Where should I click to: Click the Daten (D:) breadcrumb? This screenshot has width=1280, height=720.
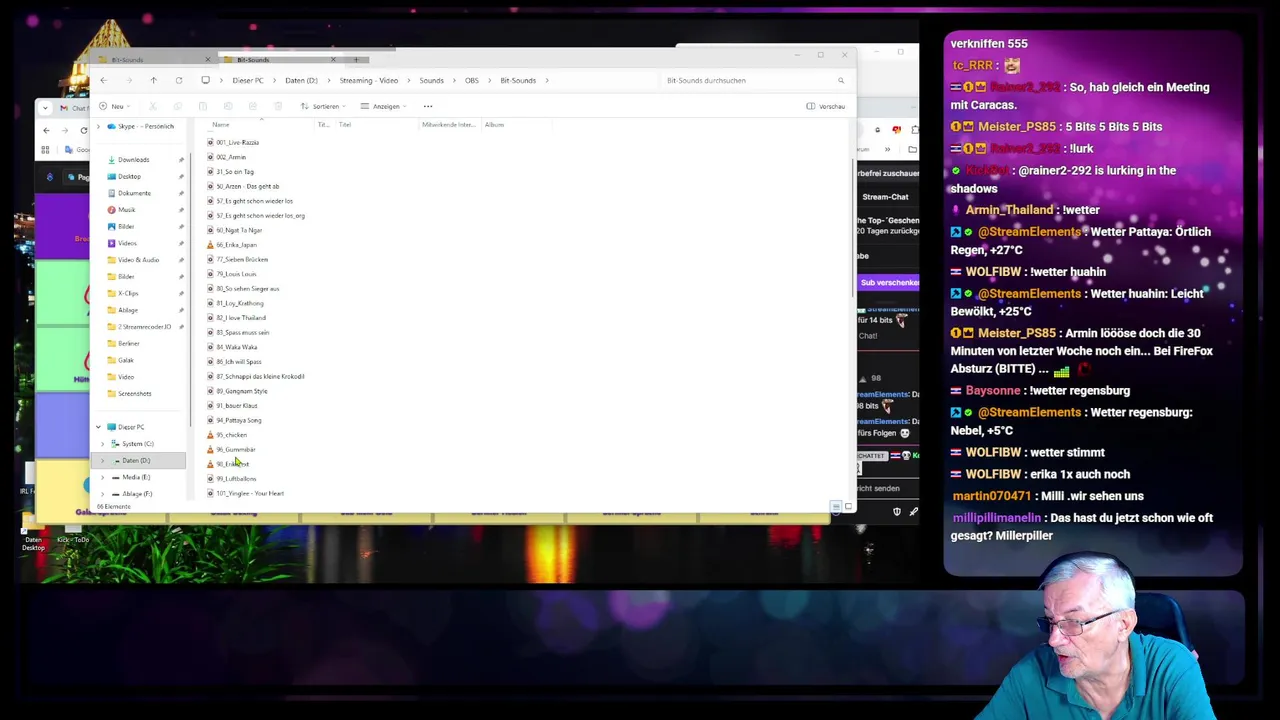pos(301,80)
